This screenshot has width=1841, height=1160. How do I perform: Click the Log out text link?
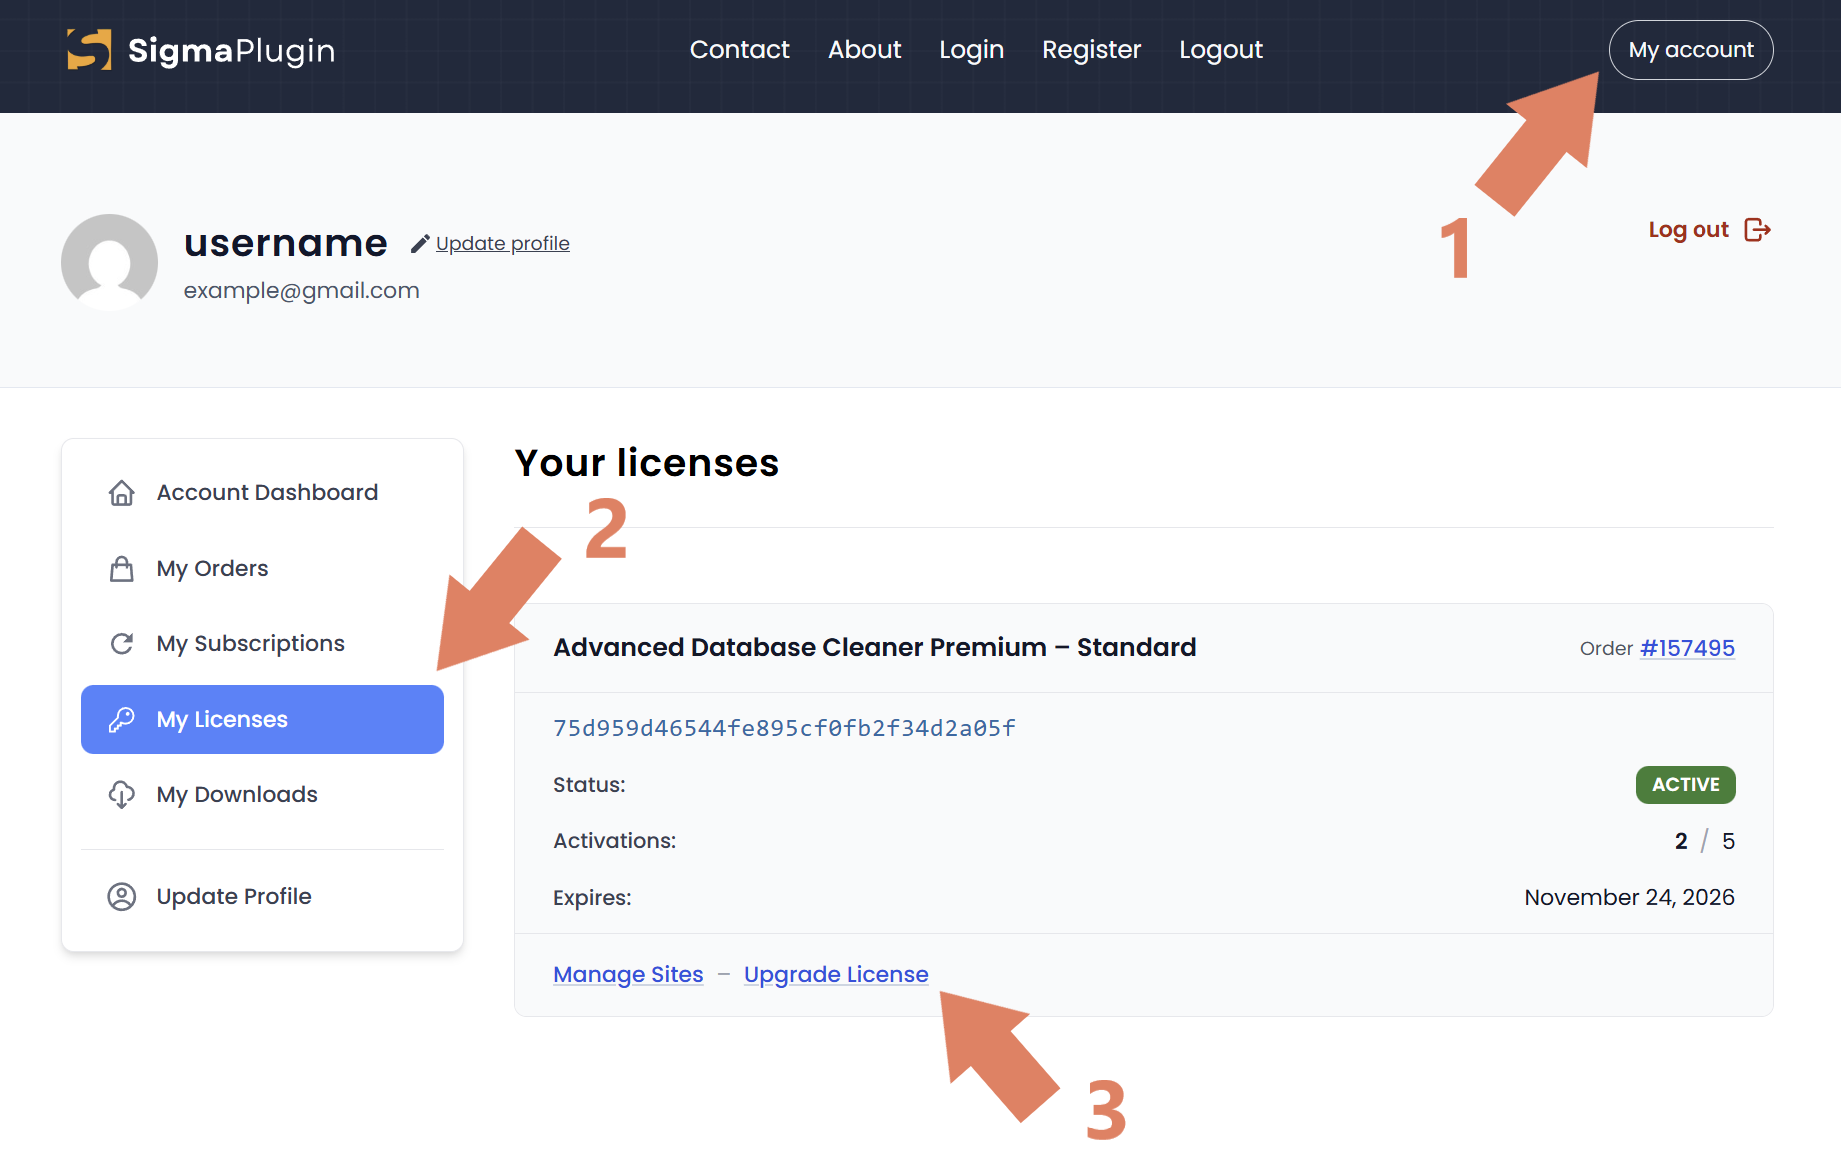pyautogui.click(x=1689, y=230)
